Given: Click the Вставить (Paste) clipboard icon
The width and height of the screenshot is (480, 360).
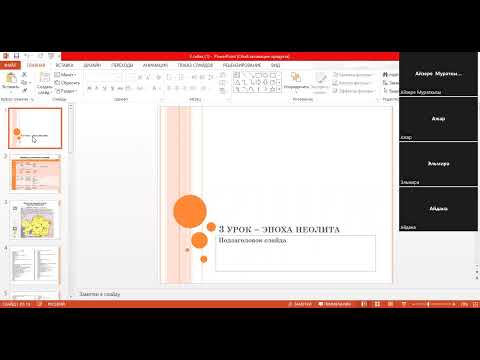Looking at the screenshot, I should [11, 78].
